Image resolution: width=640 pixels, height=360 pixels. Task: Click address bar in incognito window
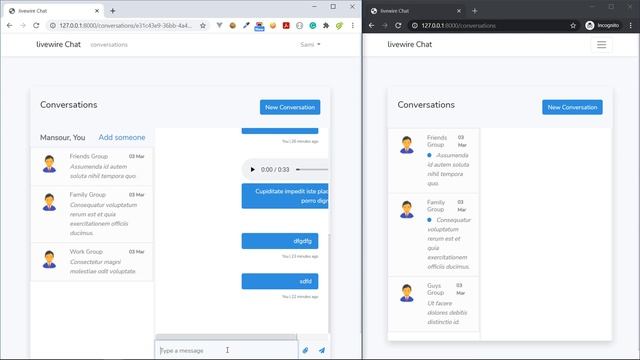click(492, 25)
